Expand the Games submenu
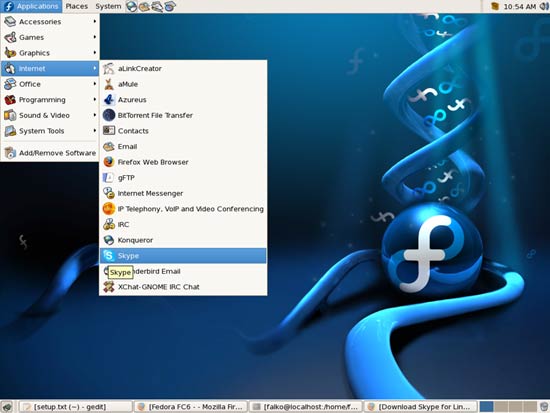Screen dimensions: 550x413 (x=50, y=37)
